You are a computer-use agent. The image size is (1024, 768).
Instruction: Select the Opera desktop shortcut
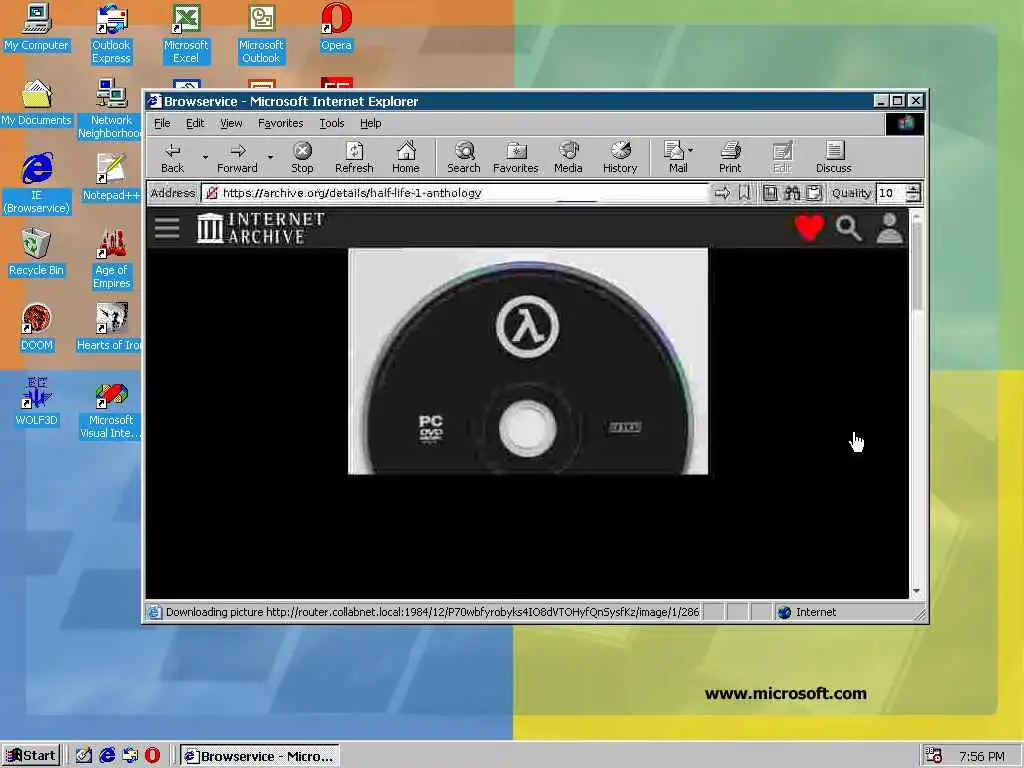coord(336,27)
